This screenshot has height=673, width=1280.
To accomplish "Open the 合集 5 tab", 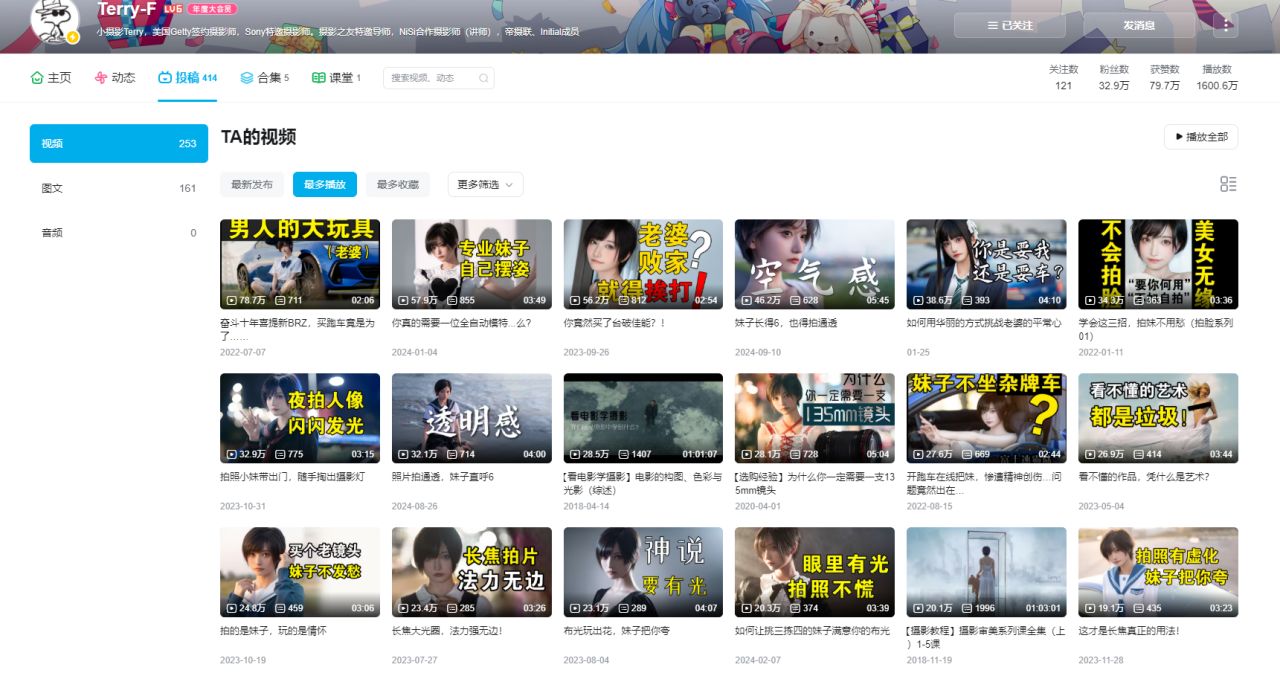I will 264,78.
